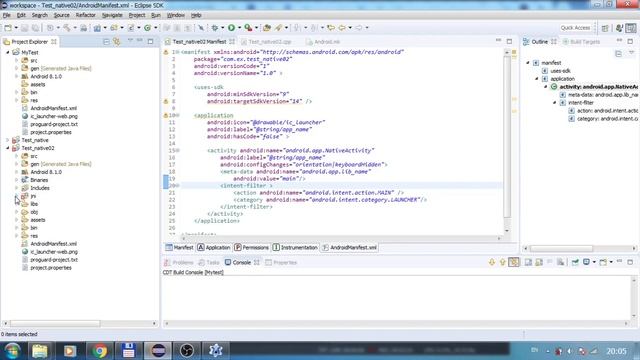Click the green Run button in toolbar
This screenshot has height=360, width=640.
(x=231, y=28)
